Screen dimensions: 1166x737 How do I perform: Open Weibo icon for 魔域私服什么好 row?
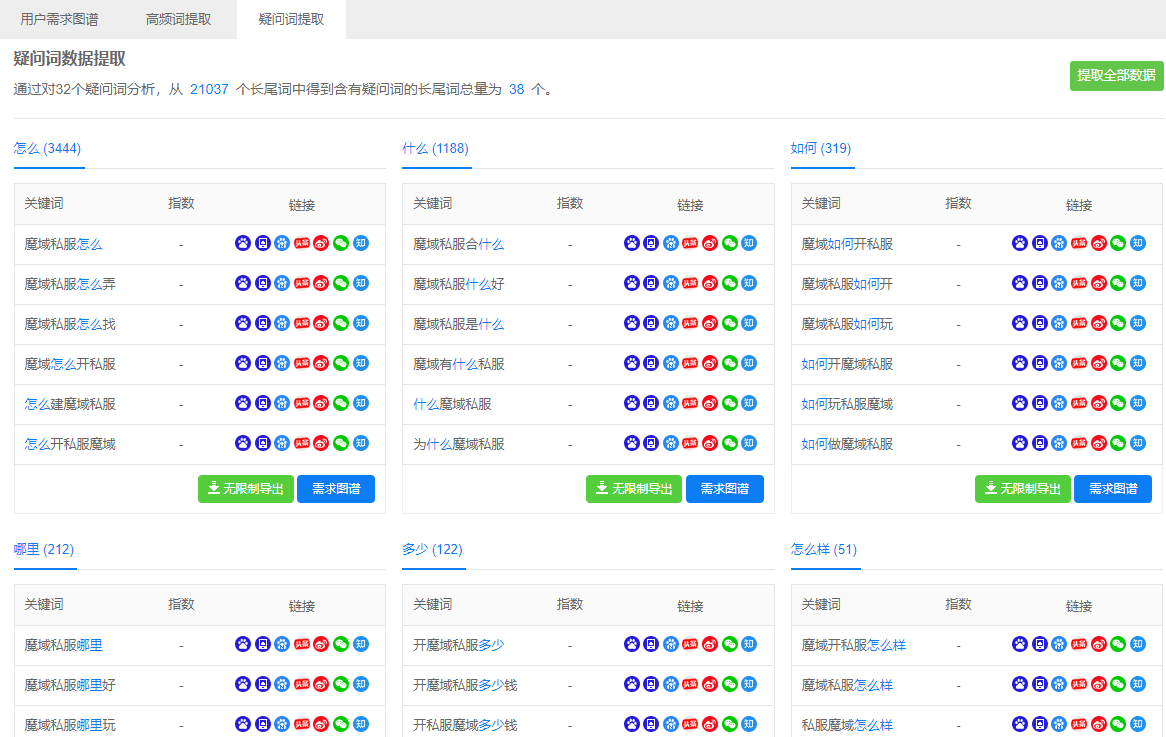(710, 283)
